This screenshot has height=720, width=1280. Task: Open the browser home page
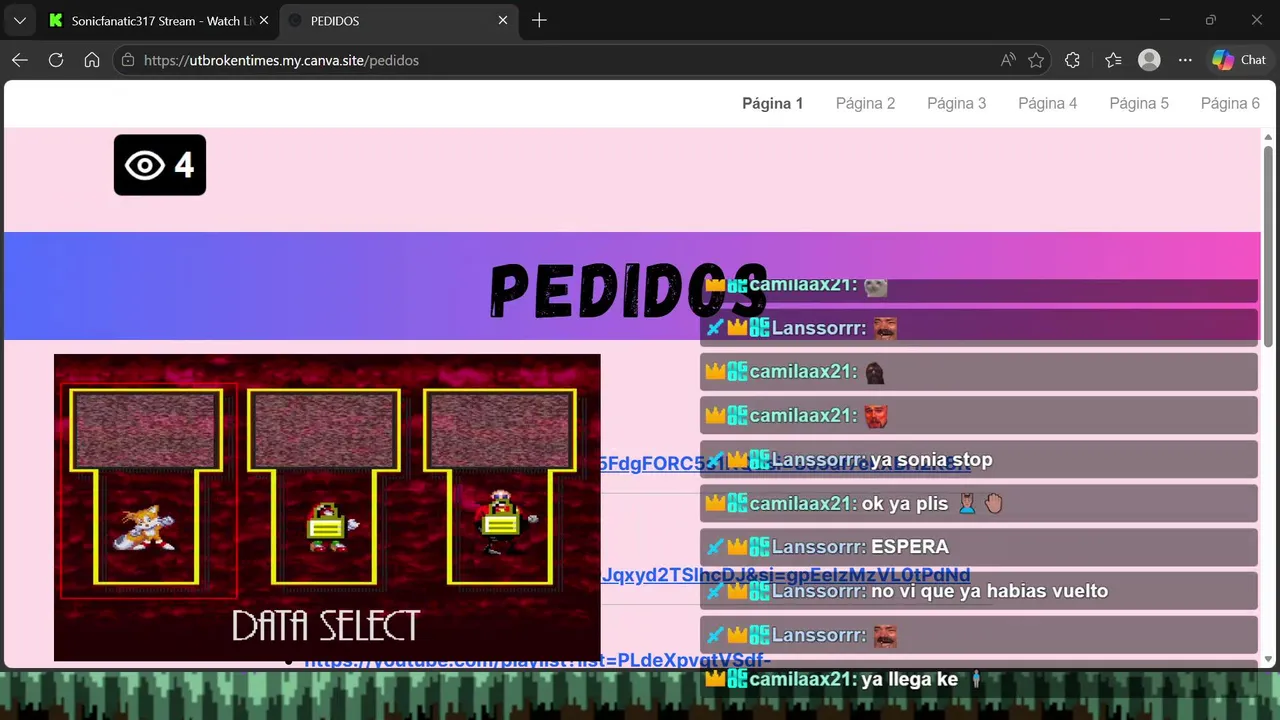click(x=92, y=60)
